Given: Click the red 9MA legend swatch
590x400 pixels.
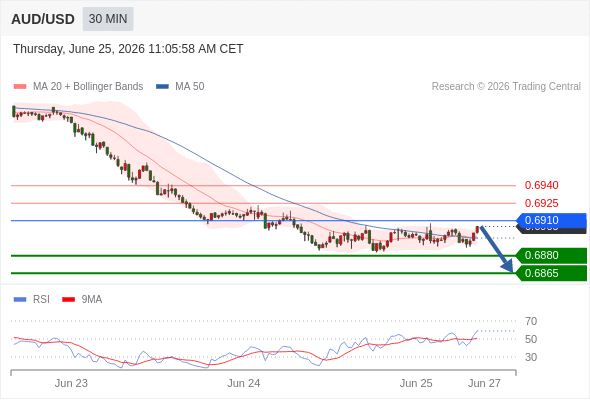Looking at the screenshot, I should pyautogui.click(x=68, y=300).
